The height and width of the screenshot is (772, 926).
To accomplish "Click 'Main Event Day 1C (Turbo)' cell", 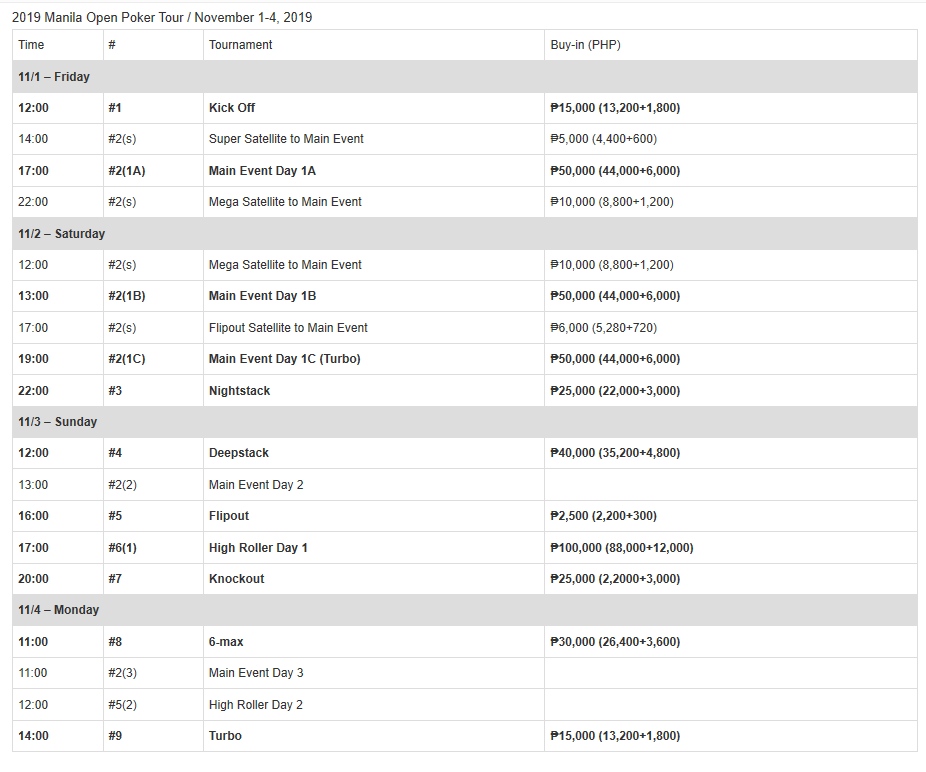I will point(374,359).
